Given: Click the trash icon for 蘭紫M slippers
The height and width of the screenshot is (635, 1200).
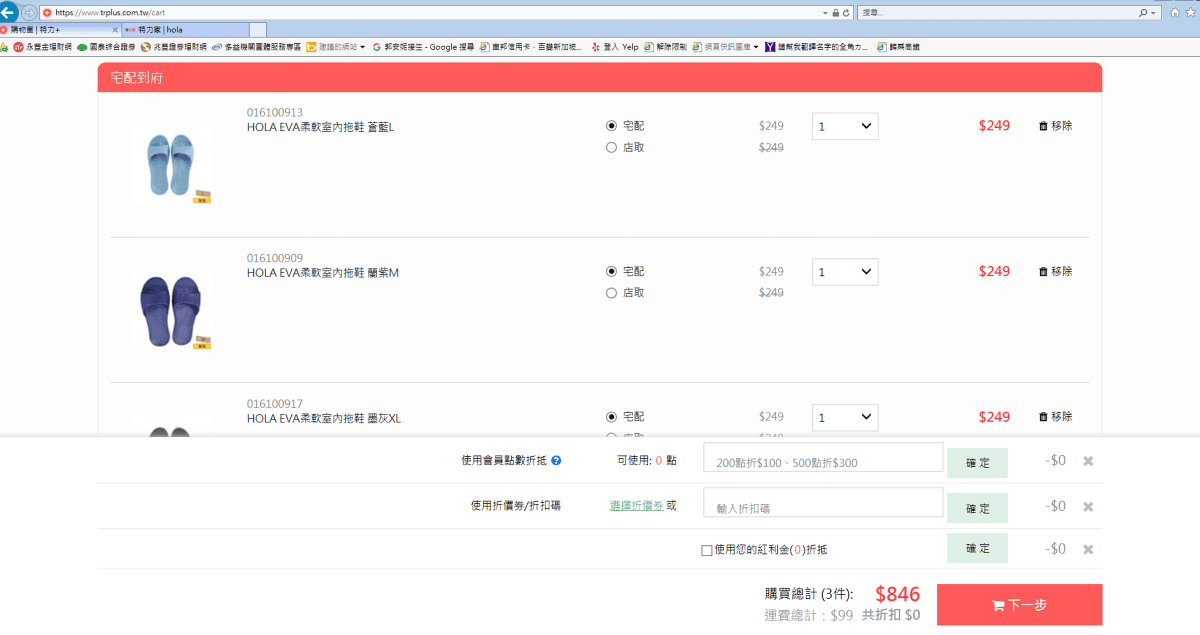Looking at the screenshot, I should [x=1044, y=271].
